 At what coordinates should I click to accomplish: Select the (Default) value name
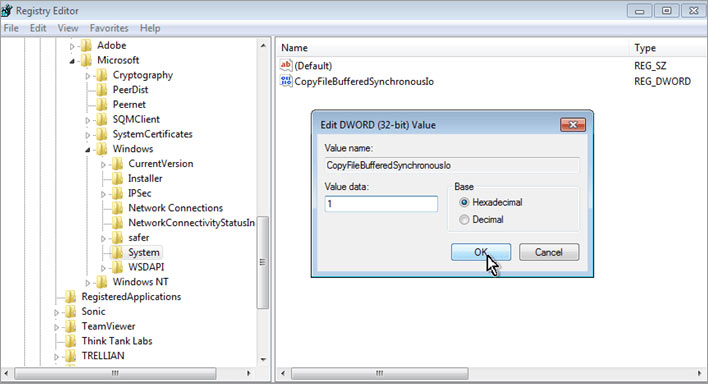tap(313, 66)
